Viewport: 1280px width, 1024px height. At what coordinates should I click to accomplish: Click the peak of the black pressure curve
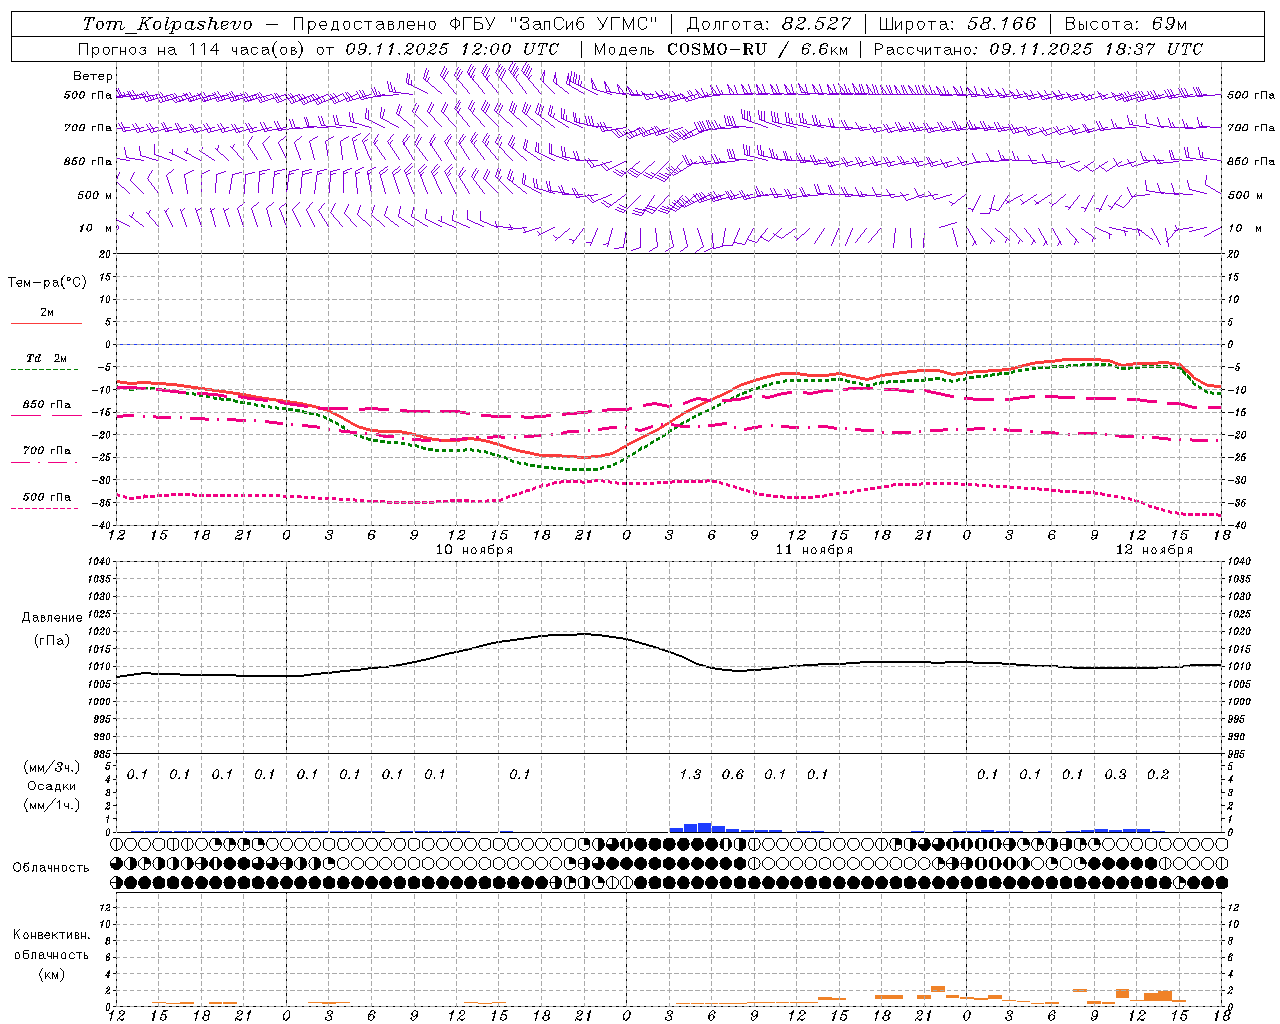[x=584, y=634]
